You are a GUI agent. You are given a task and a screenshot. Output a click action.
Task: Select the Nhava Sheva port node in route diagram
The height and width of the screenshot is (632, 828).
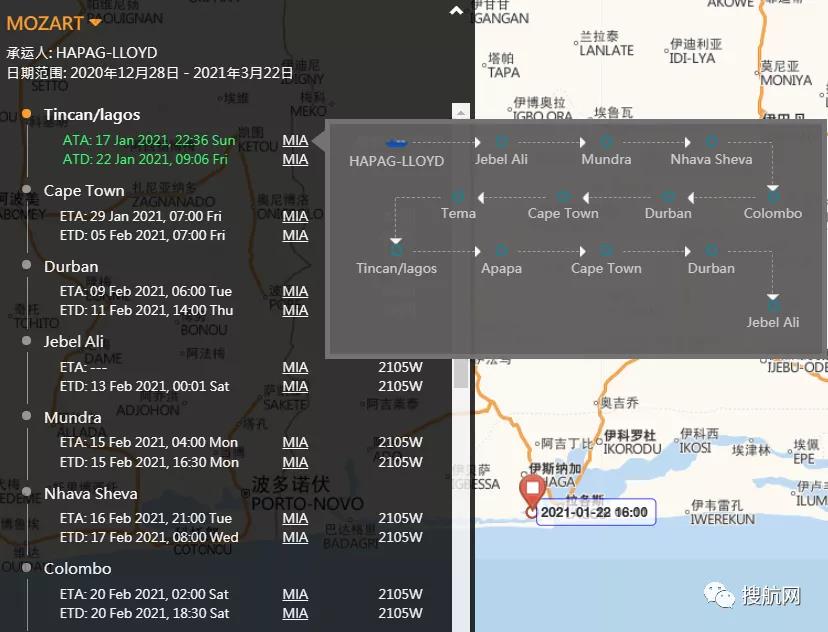click(711, 142)
